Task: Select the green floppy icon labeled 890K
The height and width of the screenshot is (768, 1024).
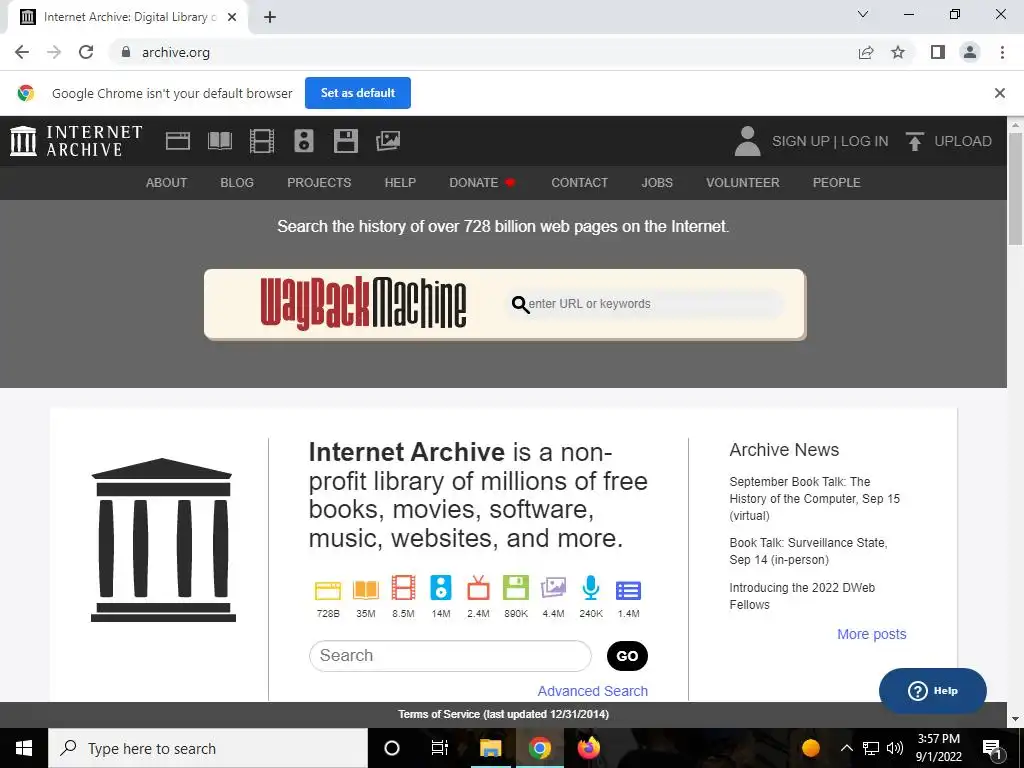Action: coord(516,588)
